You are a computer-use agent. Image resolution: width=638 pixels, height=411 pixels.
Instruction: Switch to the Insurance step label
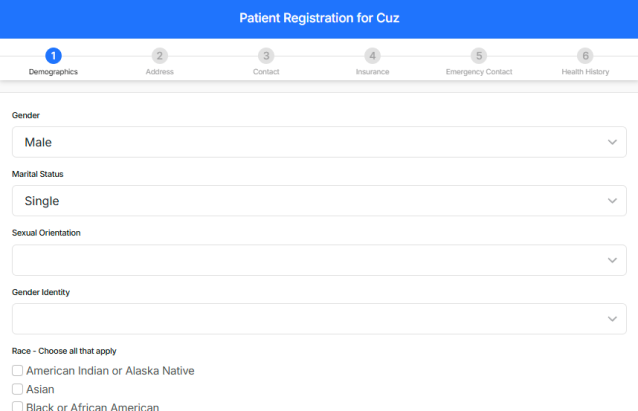tap(372, 72)
